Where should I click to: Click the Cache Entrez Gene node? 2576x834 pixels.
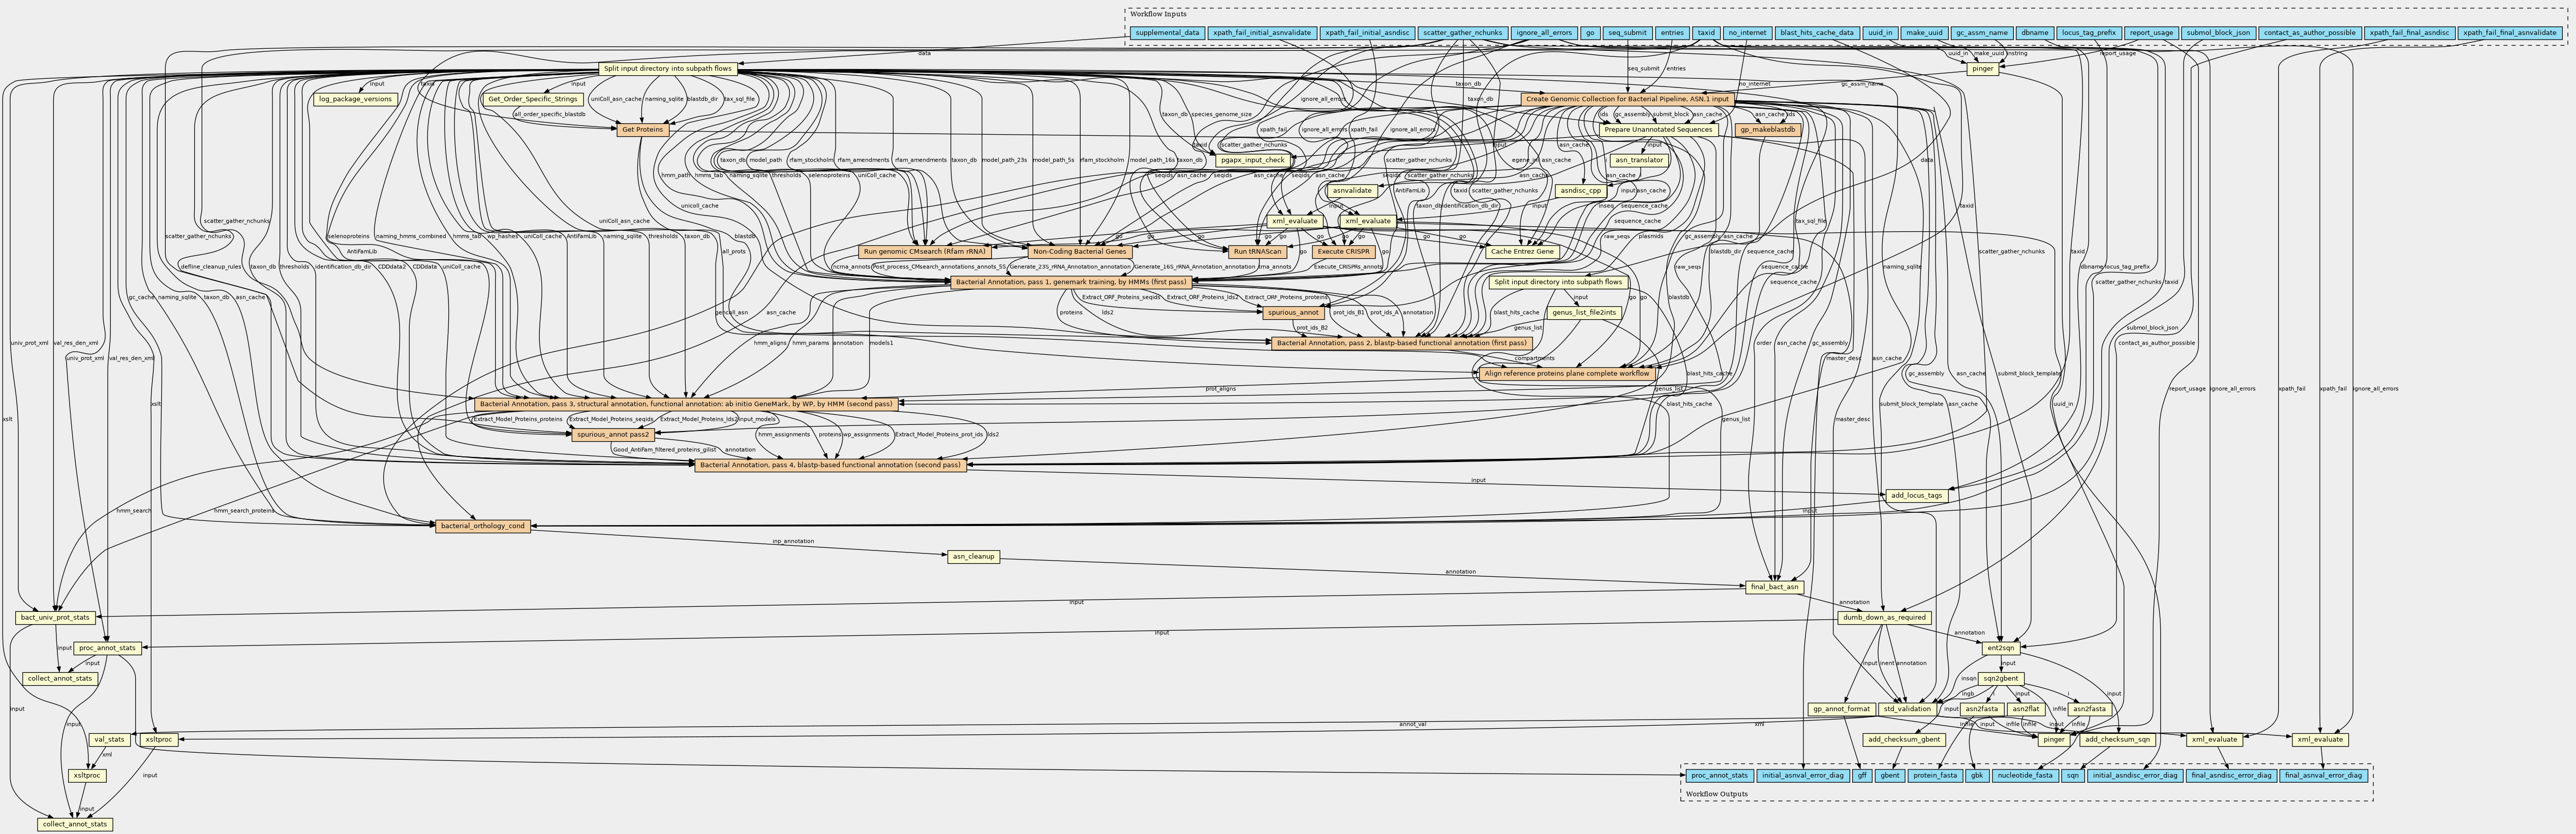[x=1522, y=252]
